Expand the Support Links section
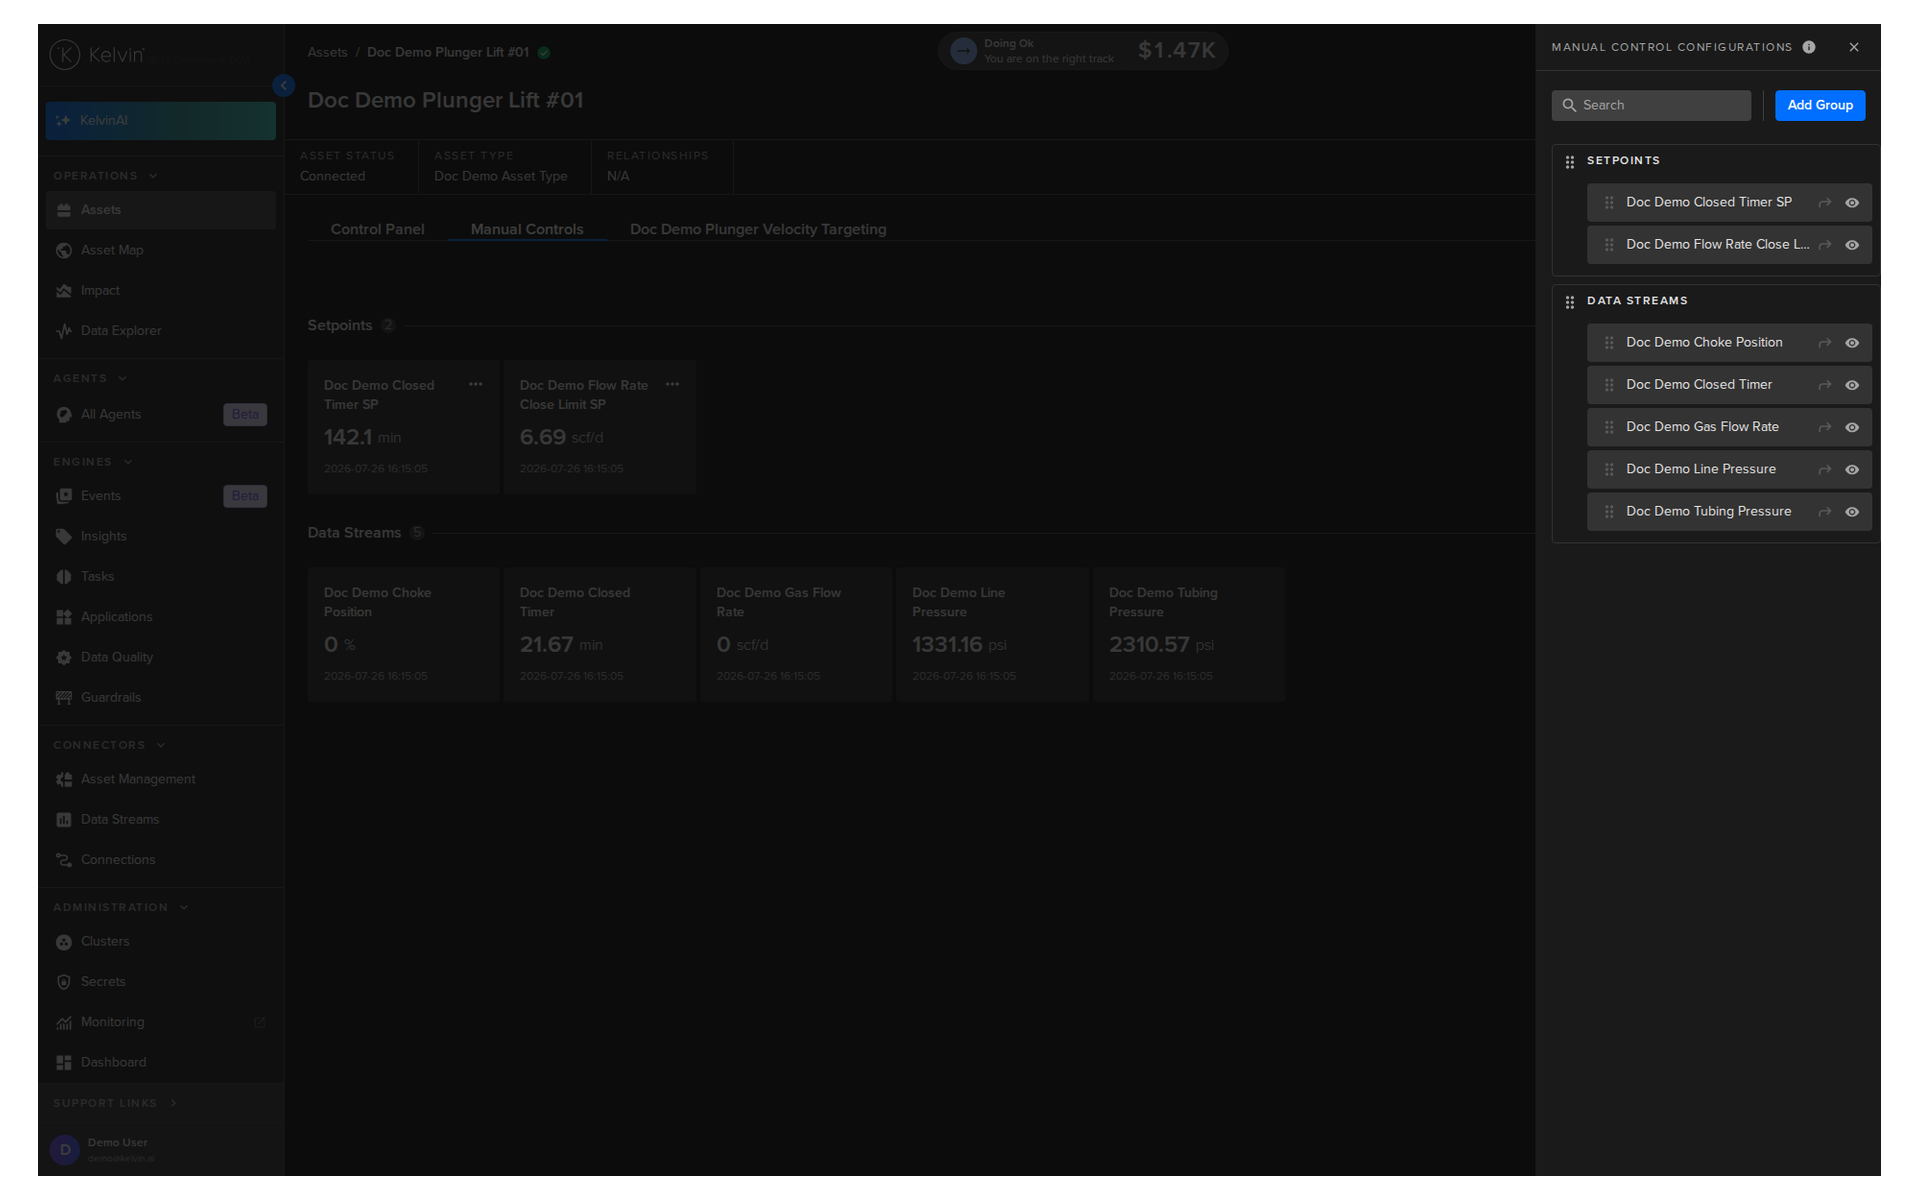Screen dimensions: 1920x1200 [x=115, y=1104]
